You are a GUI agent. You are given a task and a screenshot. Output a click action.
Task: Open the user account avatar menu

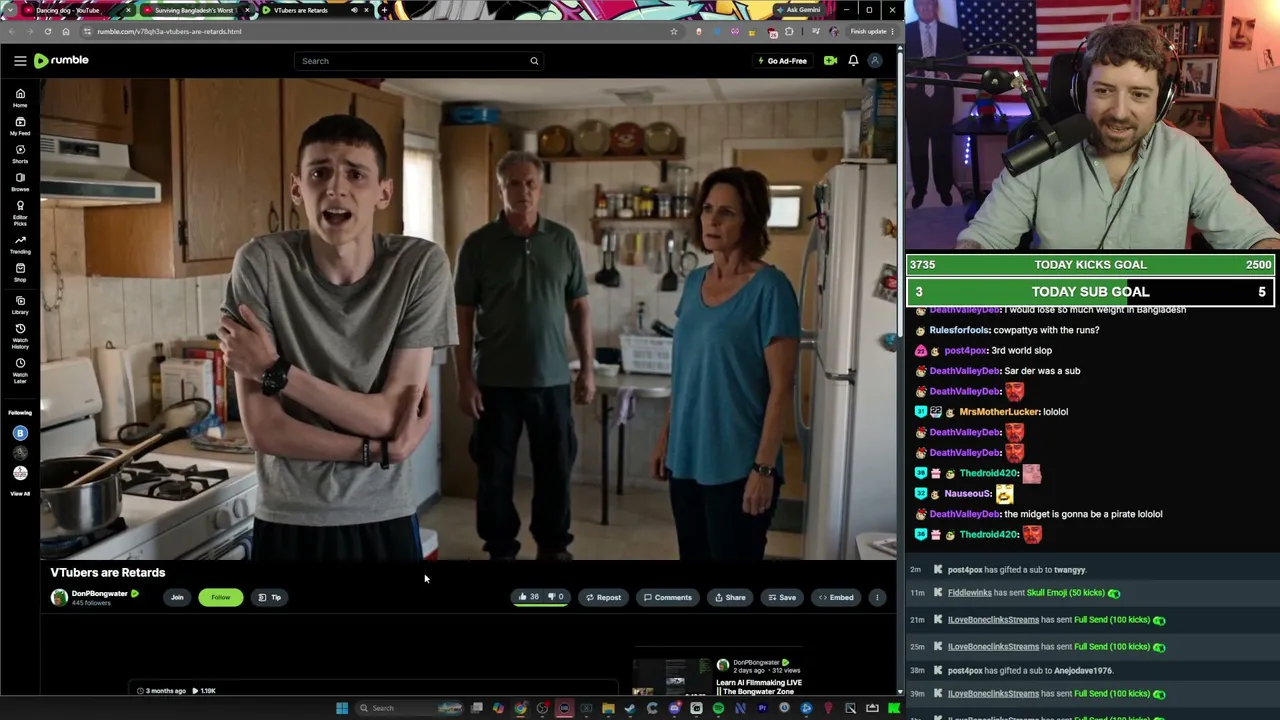pyautogui.click(x=875, y=61)
